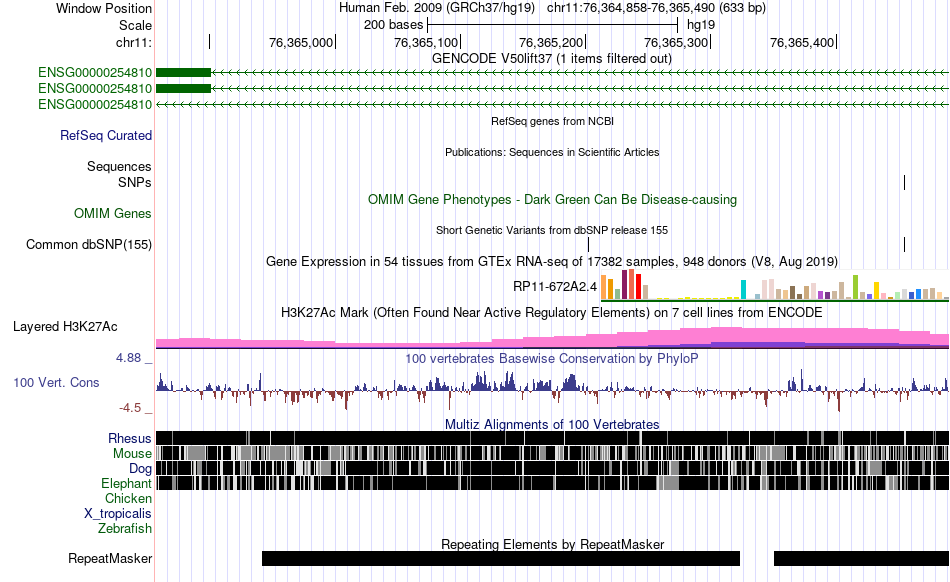The width and height of the screenshot is (950, 582).
Task: Click the 76,365,400 ruler coordinate
Action: click(x=802, y=42)
